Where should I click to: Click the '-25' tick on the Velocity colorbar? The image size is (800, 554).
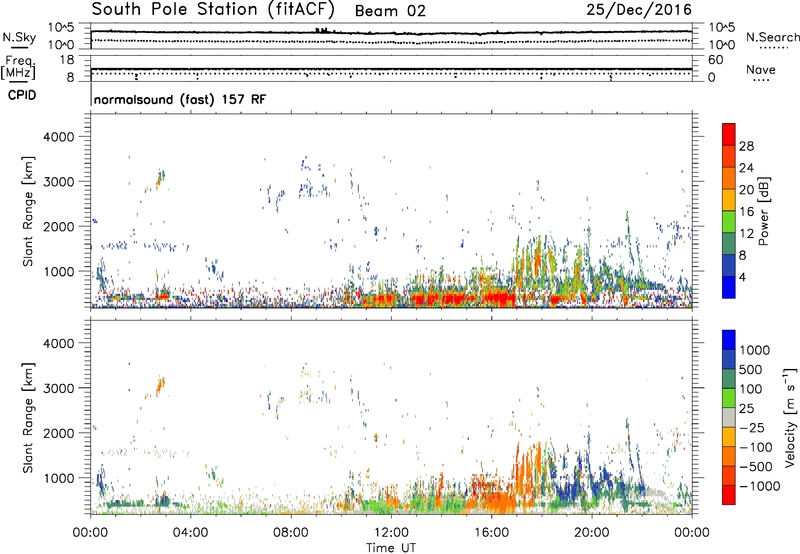[x=751, y=428]
